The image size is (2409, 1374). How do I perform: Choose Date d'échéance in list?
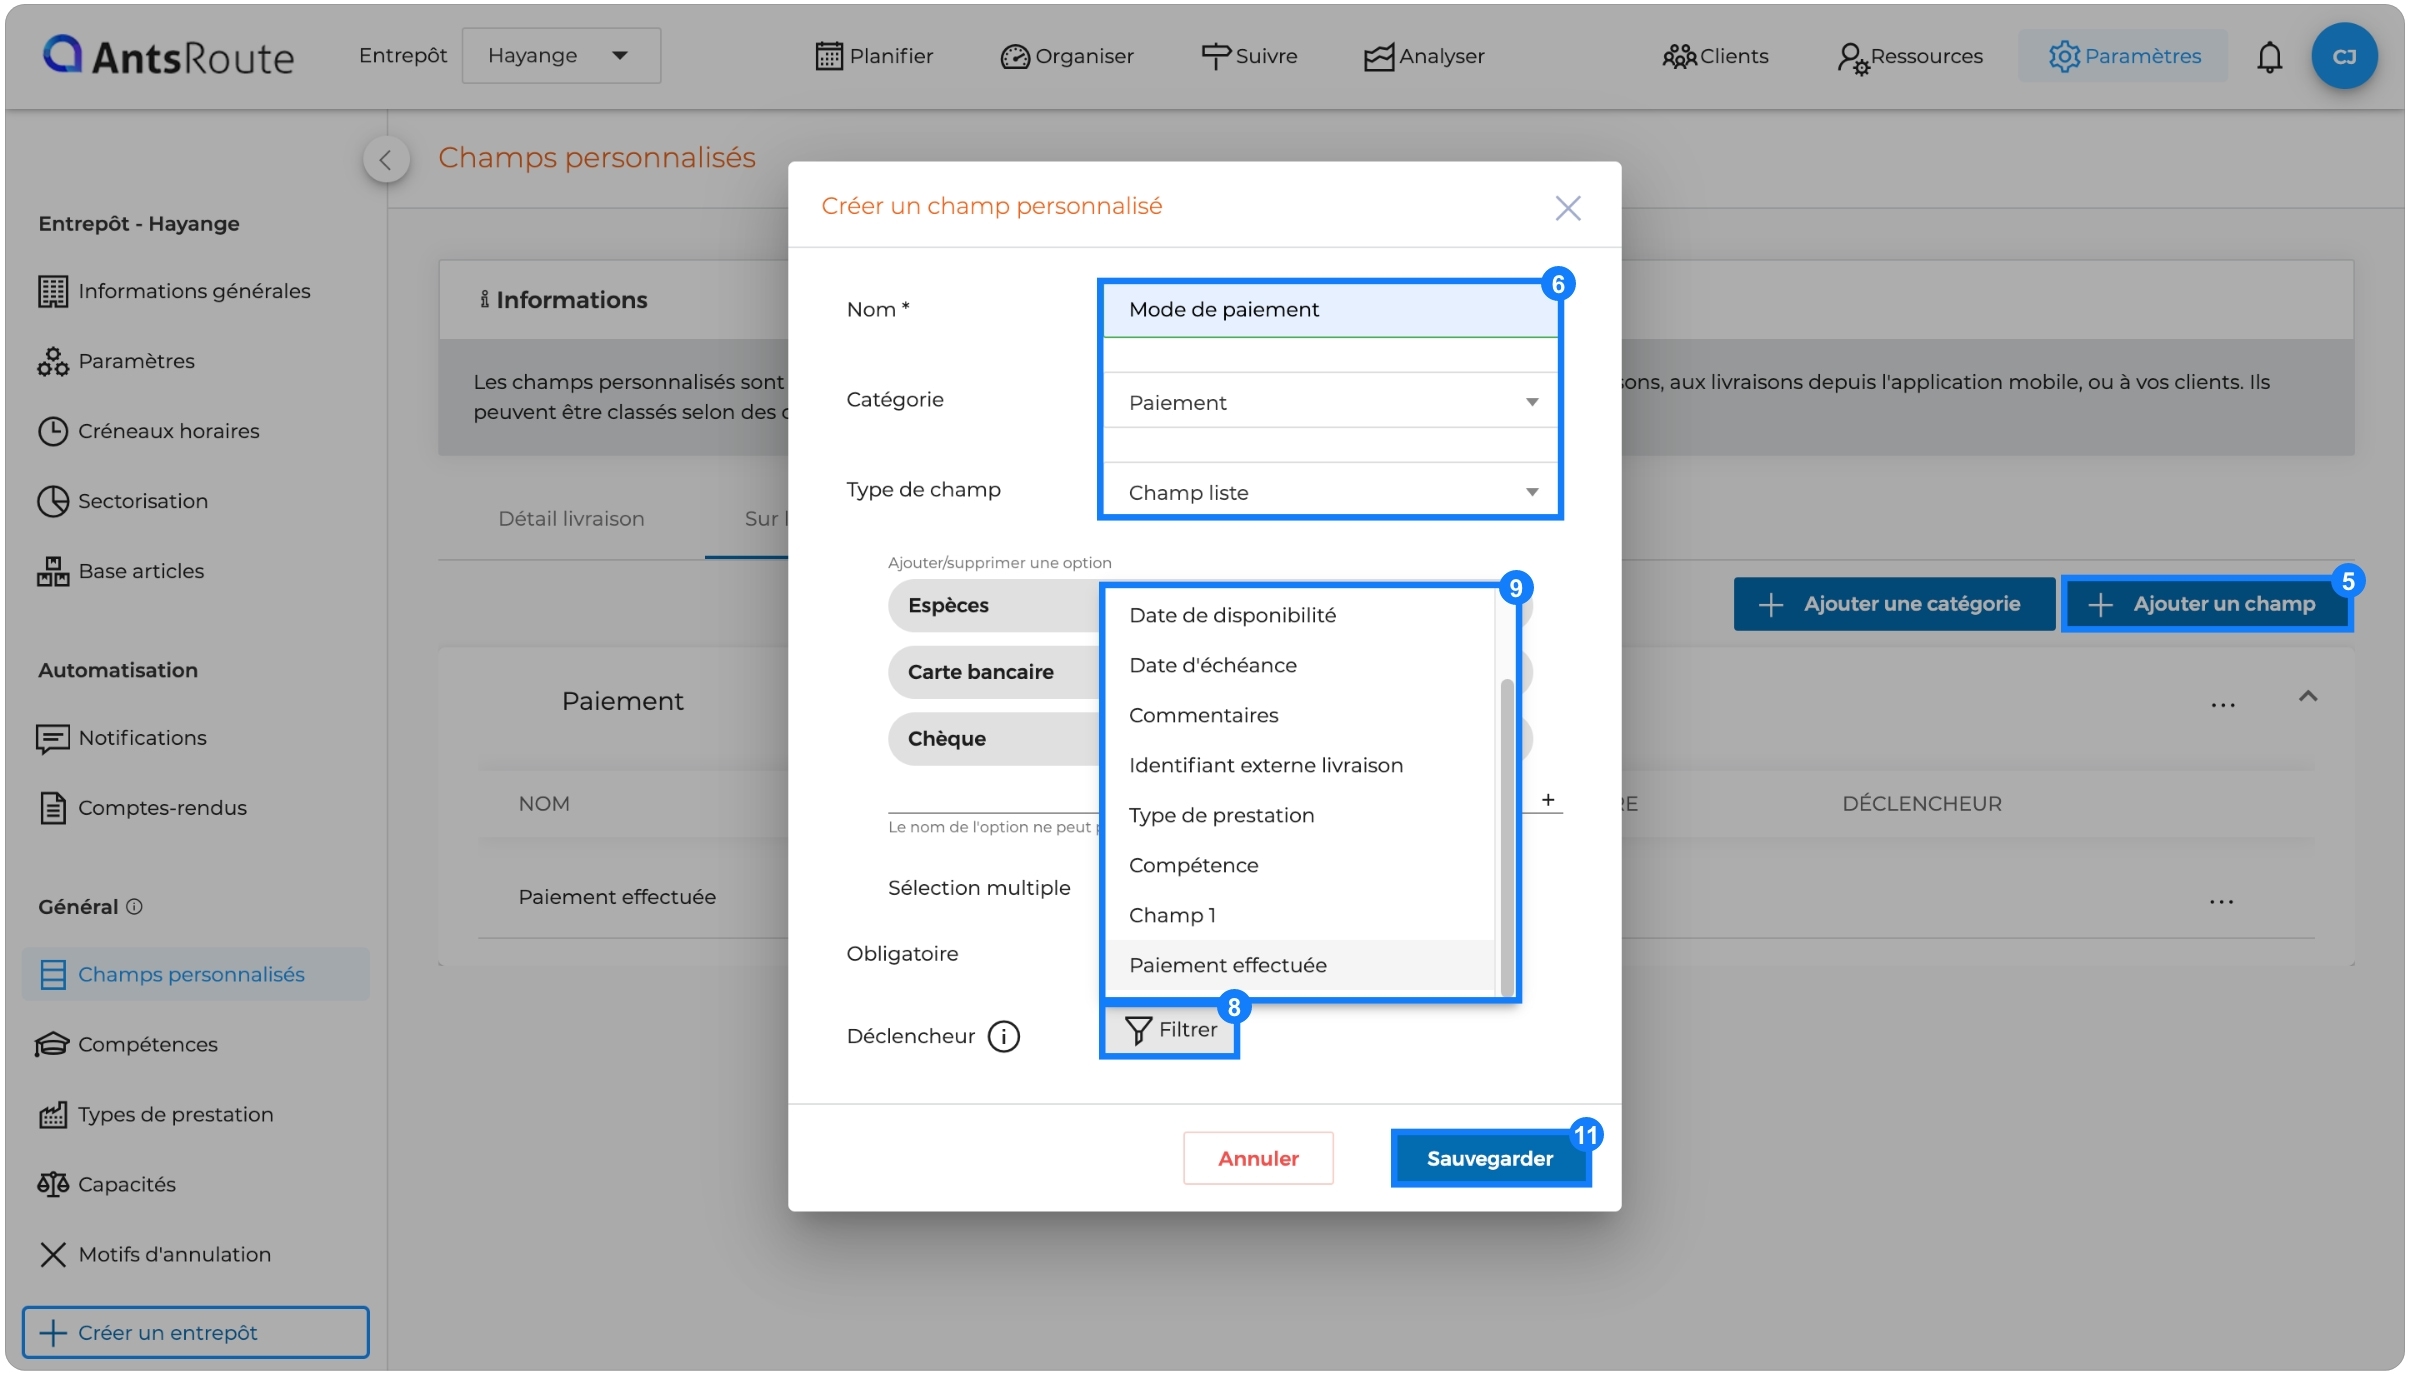[1300, 666]
